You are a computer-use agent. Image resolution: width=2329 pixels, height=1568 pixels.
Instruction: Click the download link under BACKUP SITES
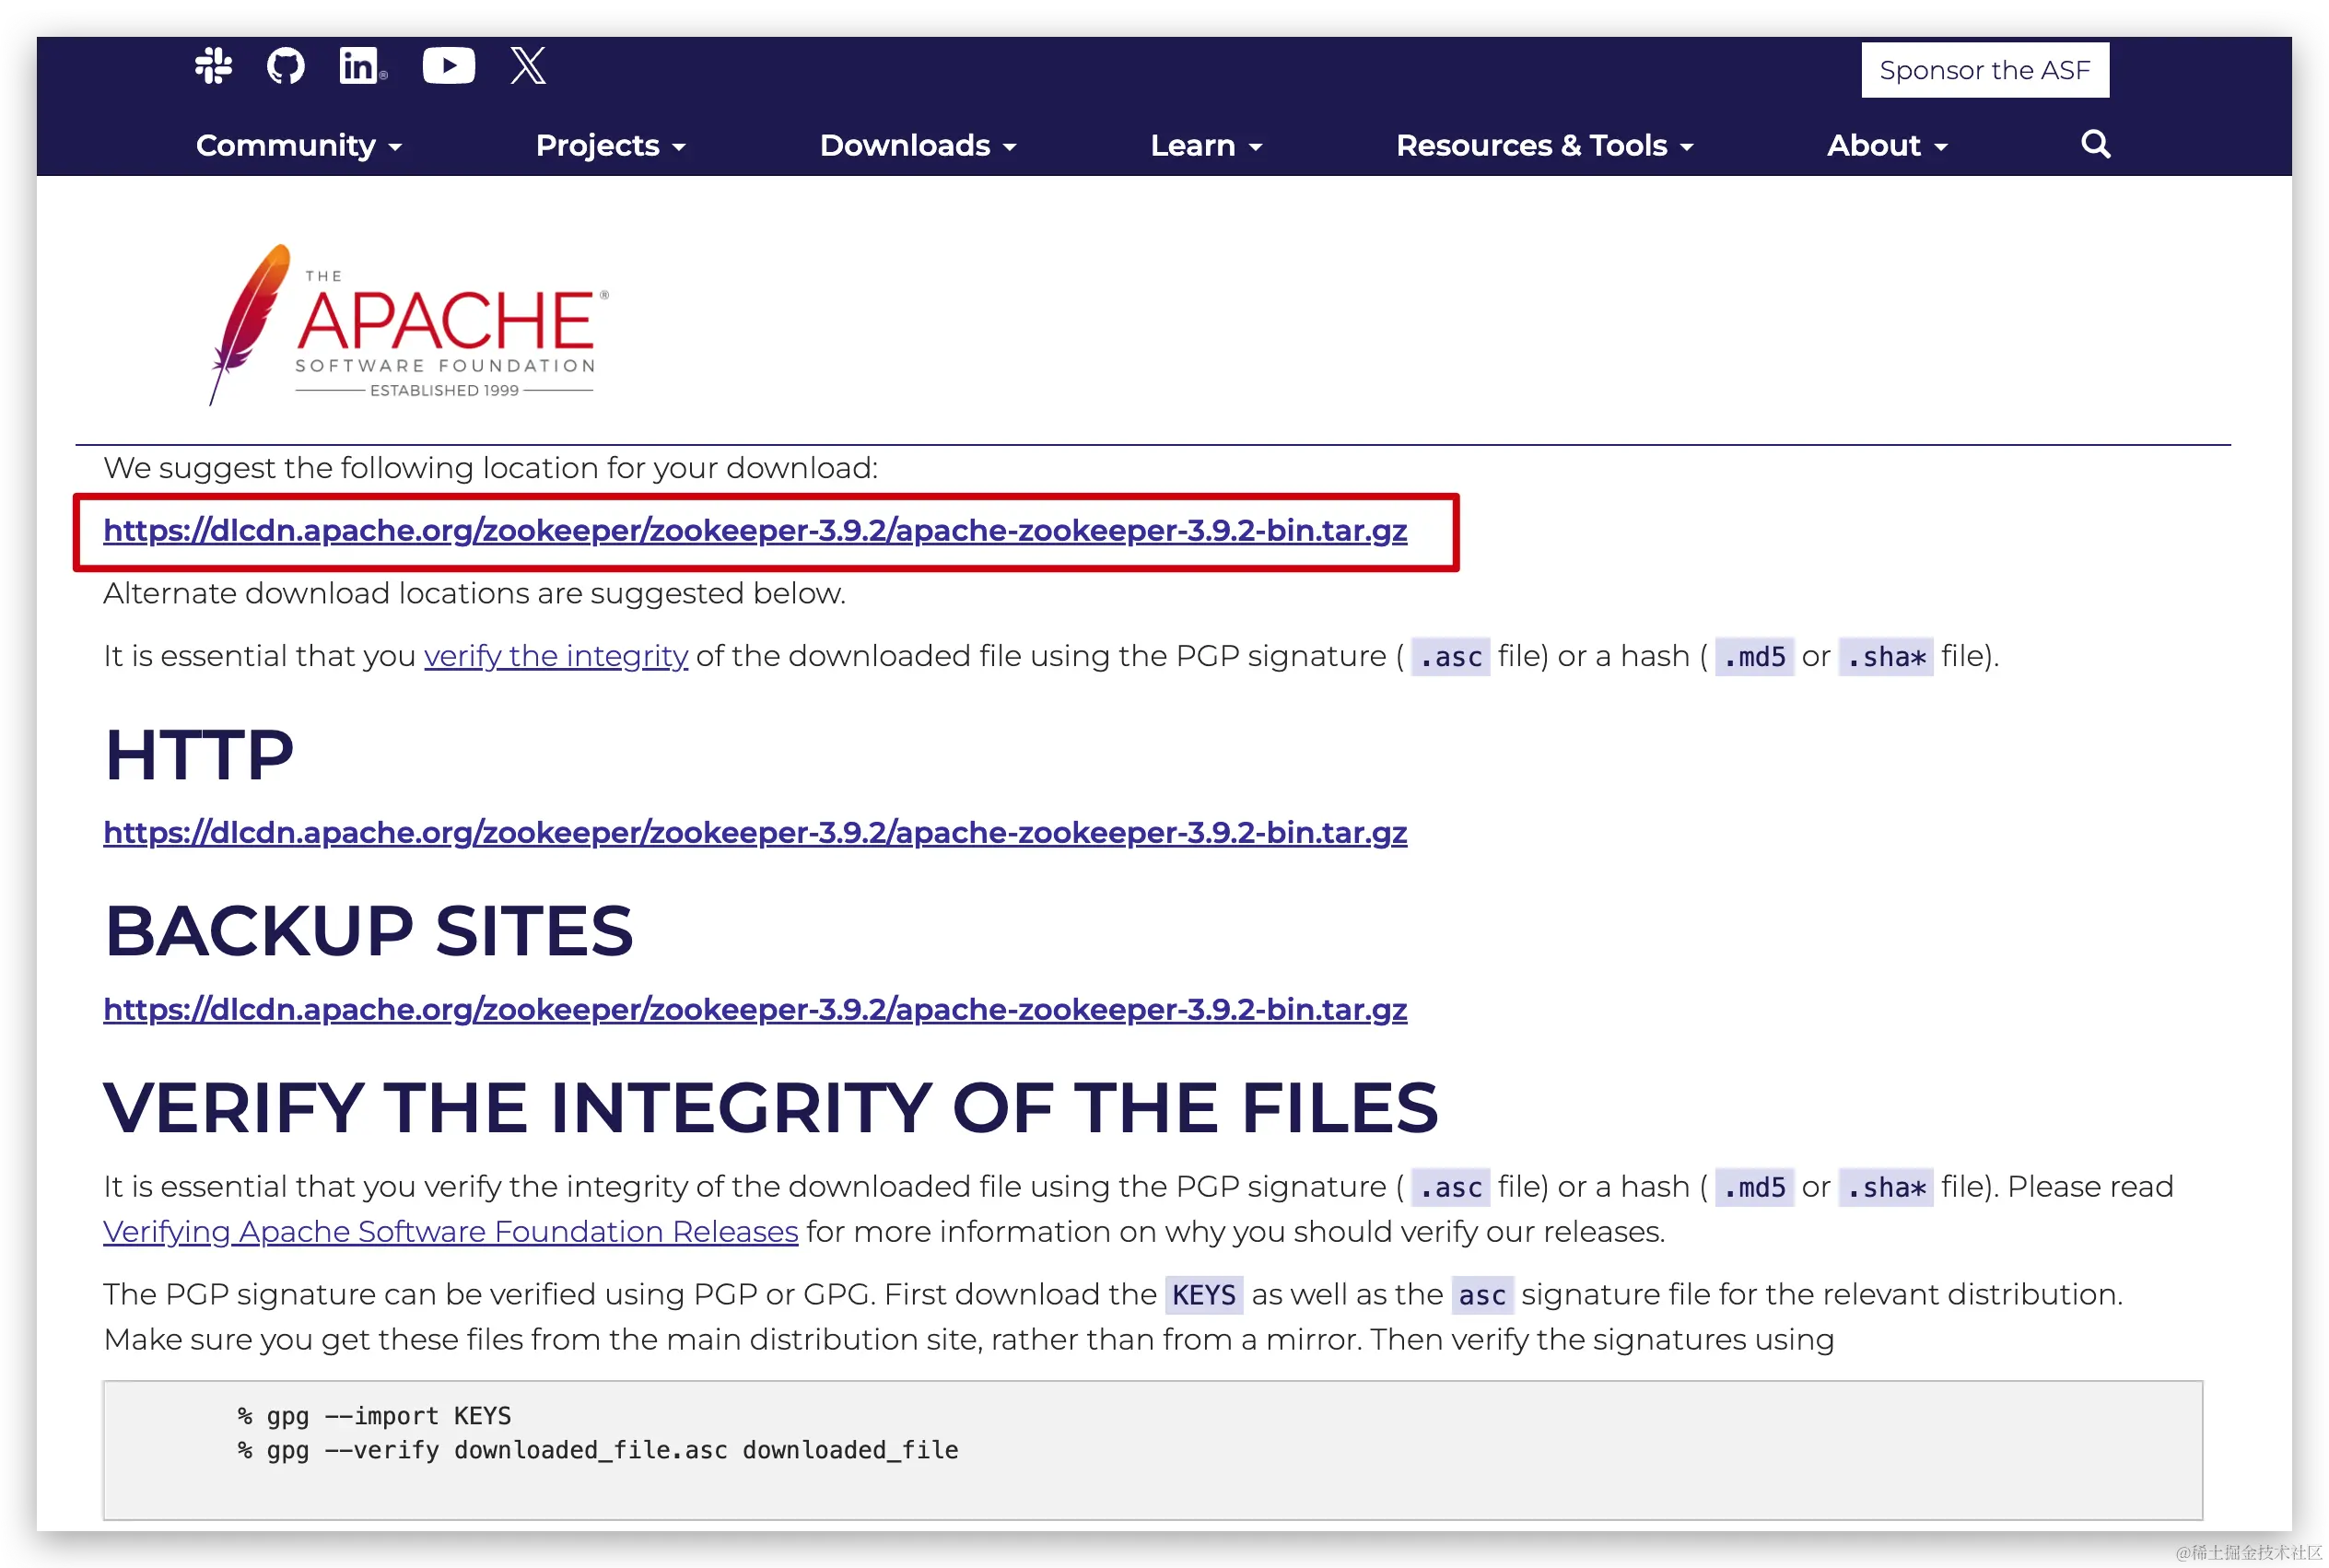[755, 1009]
